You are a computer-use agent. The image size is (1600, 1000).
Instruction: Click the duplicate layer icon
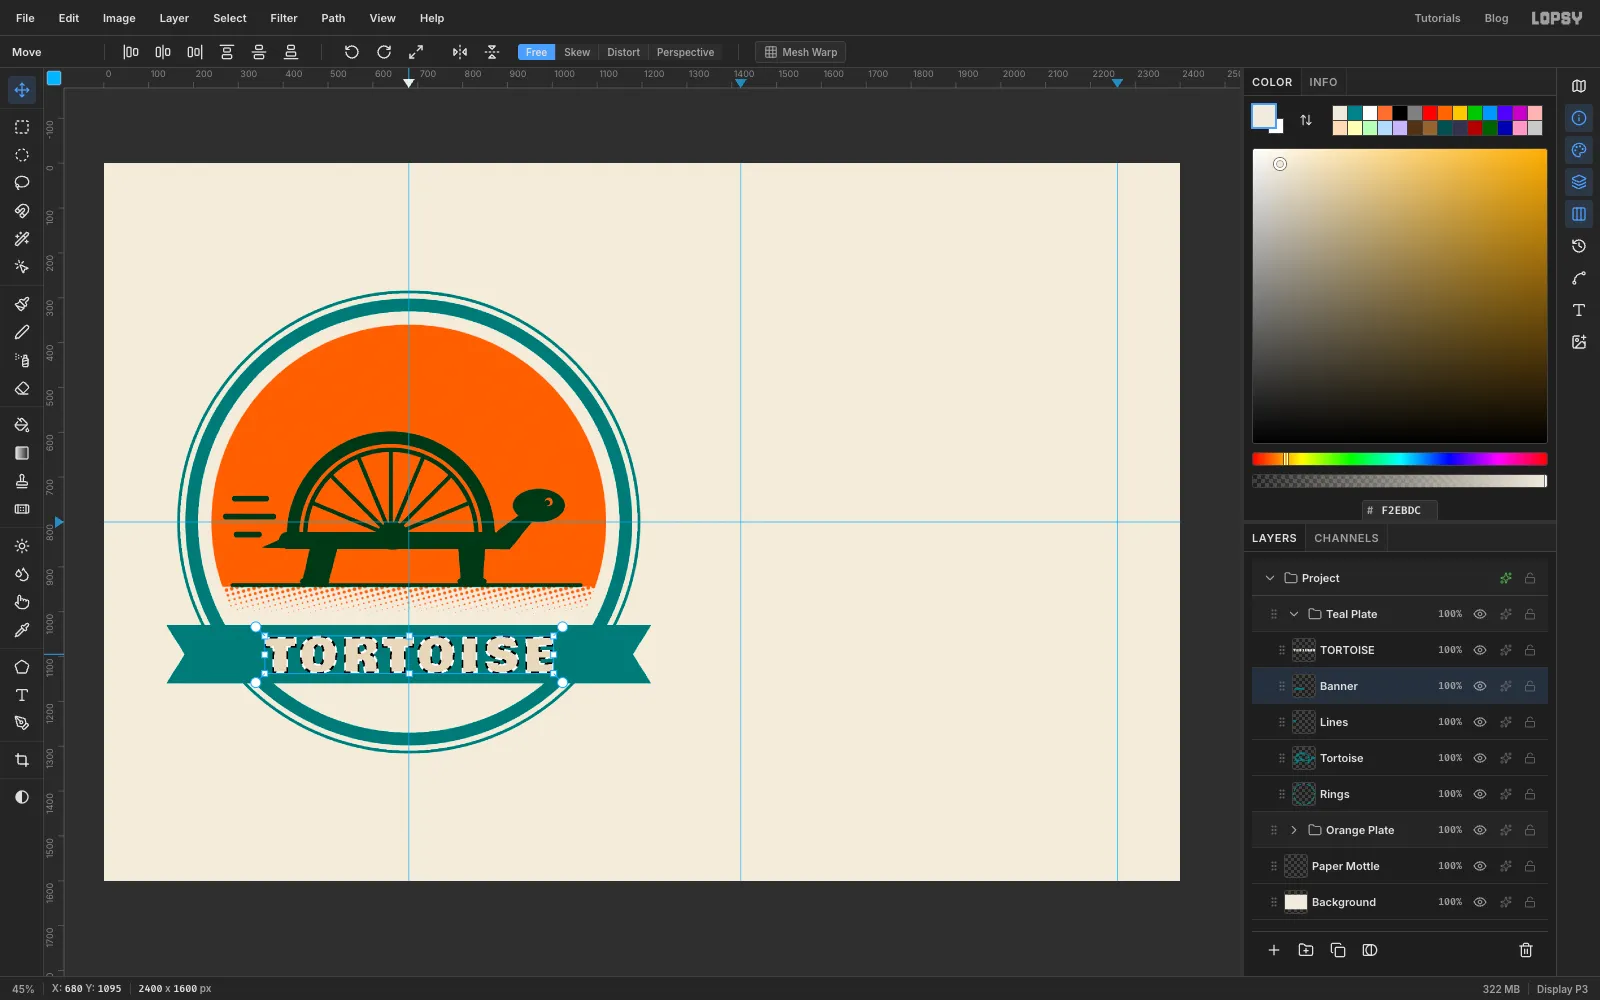[x=1338, y=950]
